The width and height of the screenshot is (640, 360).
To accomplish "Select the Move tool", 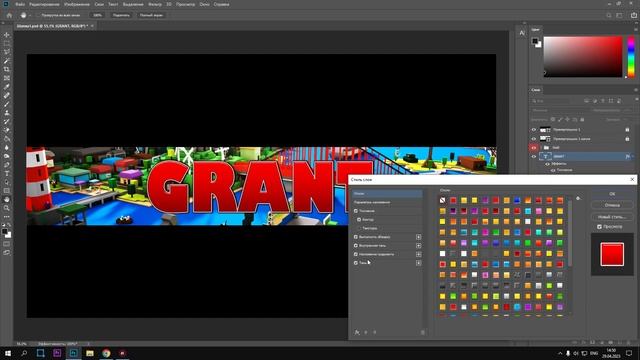I will click(x=7, y=35).
